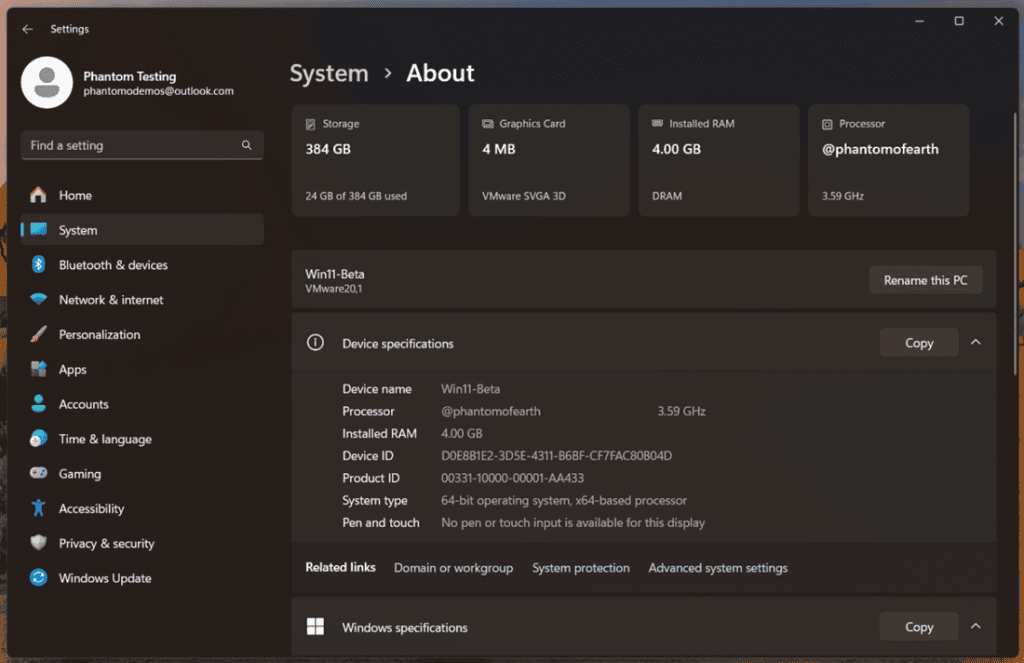
Task: Click the back arrow icon in Settings
Action: [27, 29]
